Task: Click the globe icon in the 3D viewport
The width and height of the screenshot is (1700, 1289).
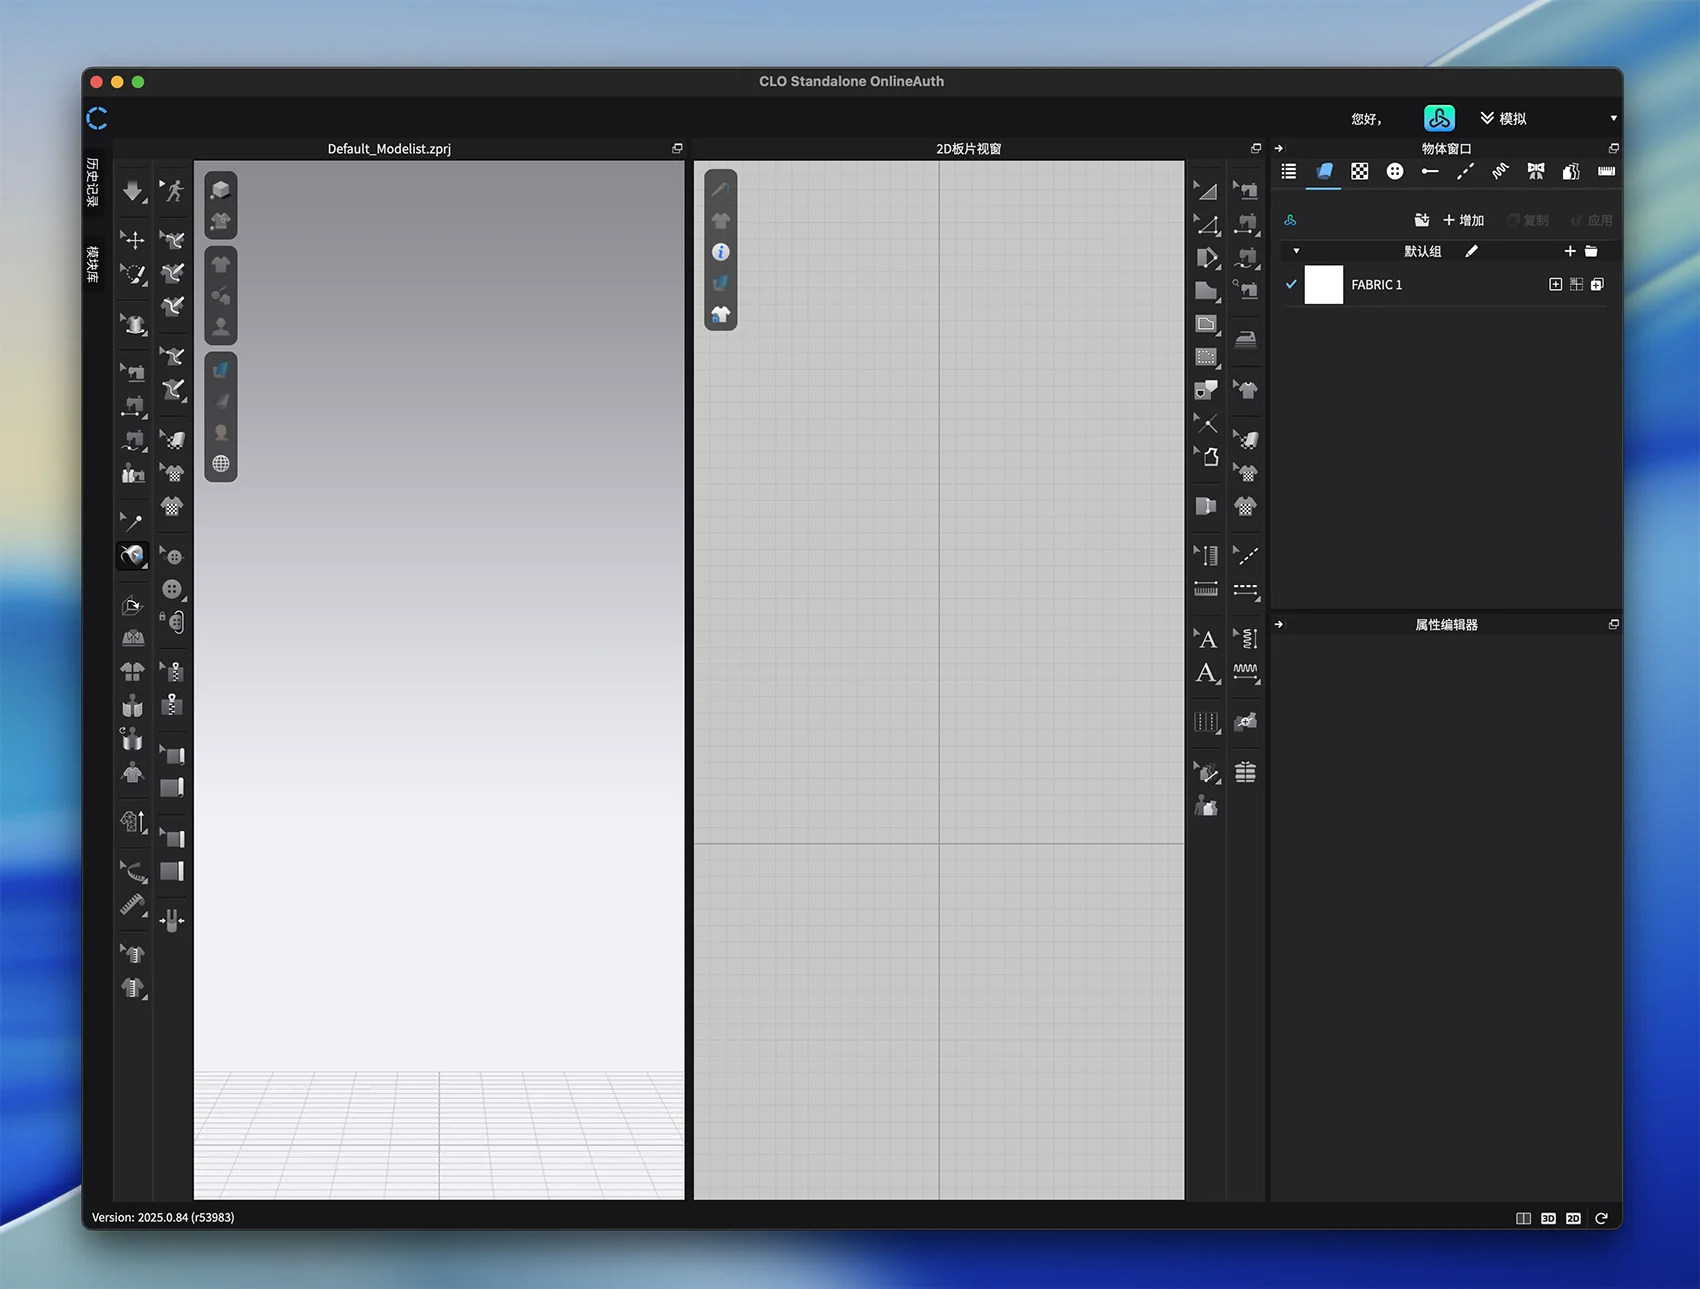Action: click(x=221, y=464)
